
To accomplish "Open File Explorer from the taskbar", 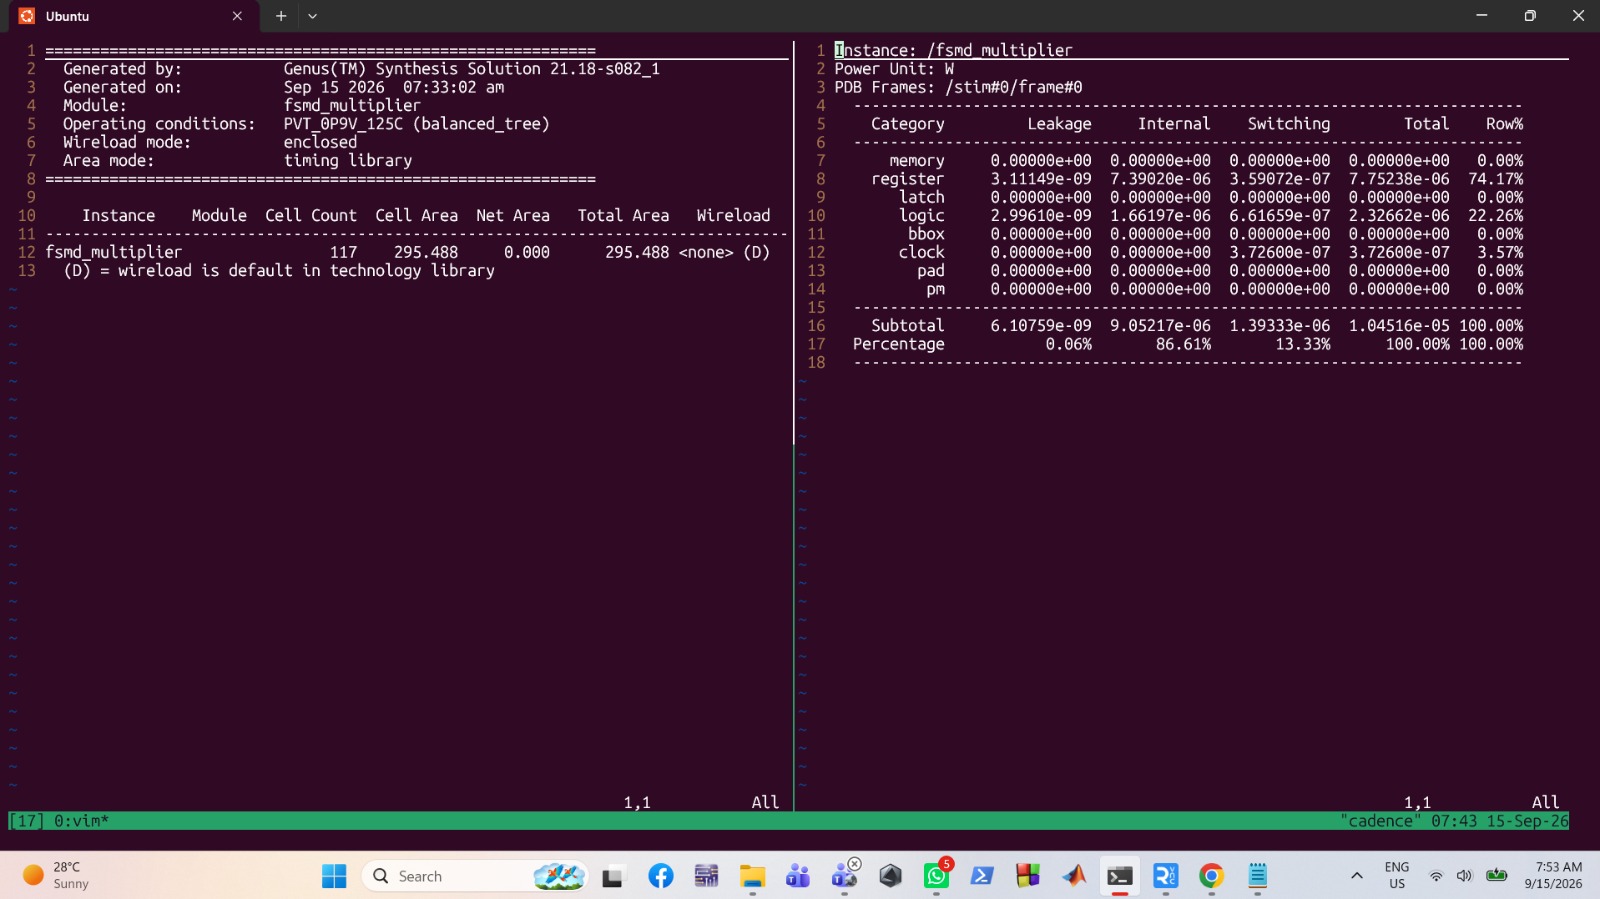I will [x=752, y=876].
